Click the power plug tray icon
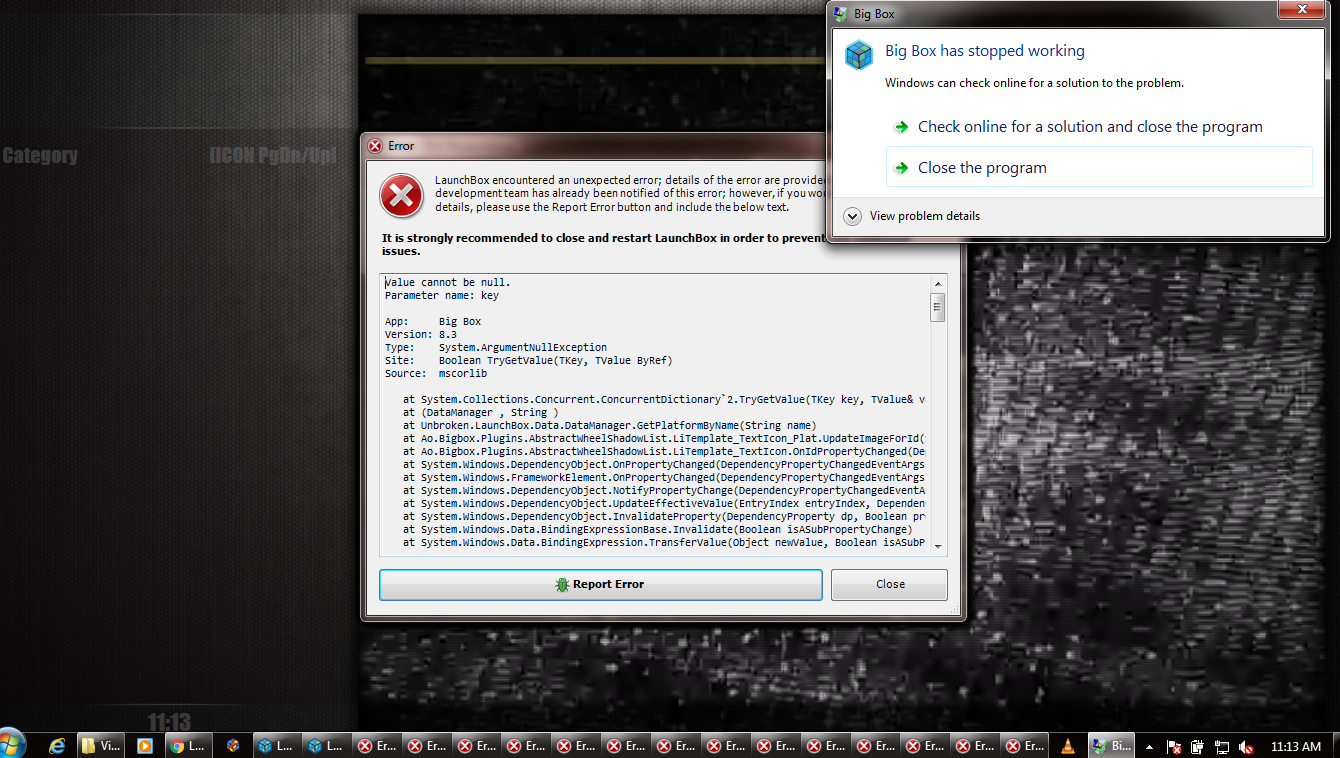 pos(1197,746)
